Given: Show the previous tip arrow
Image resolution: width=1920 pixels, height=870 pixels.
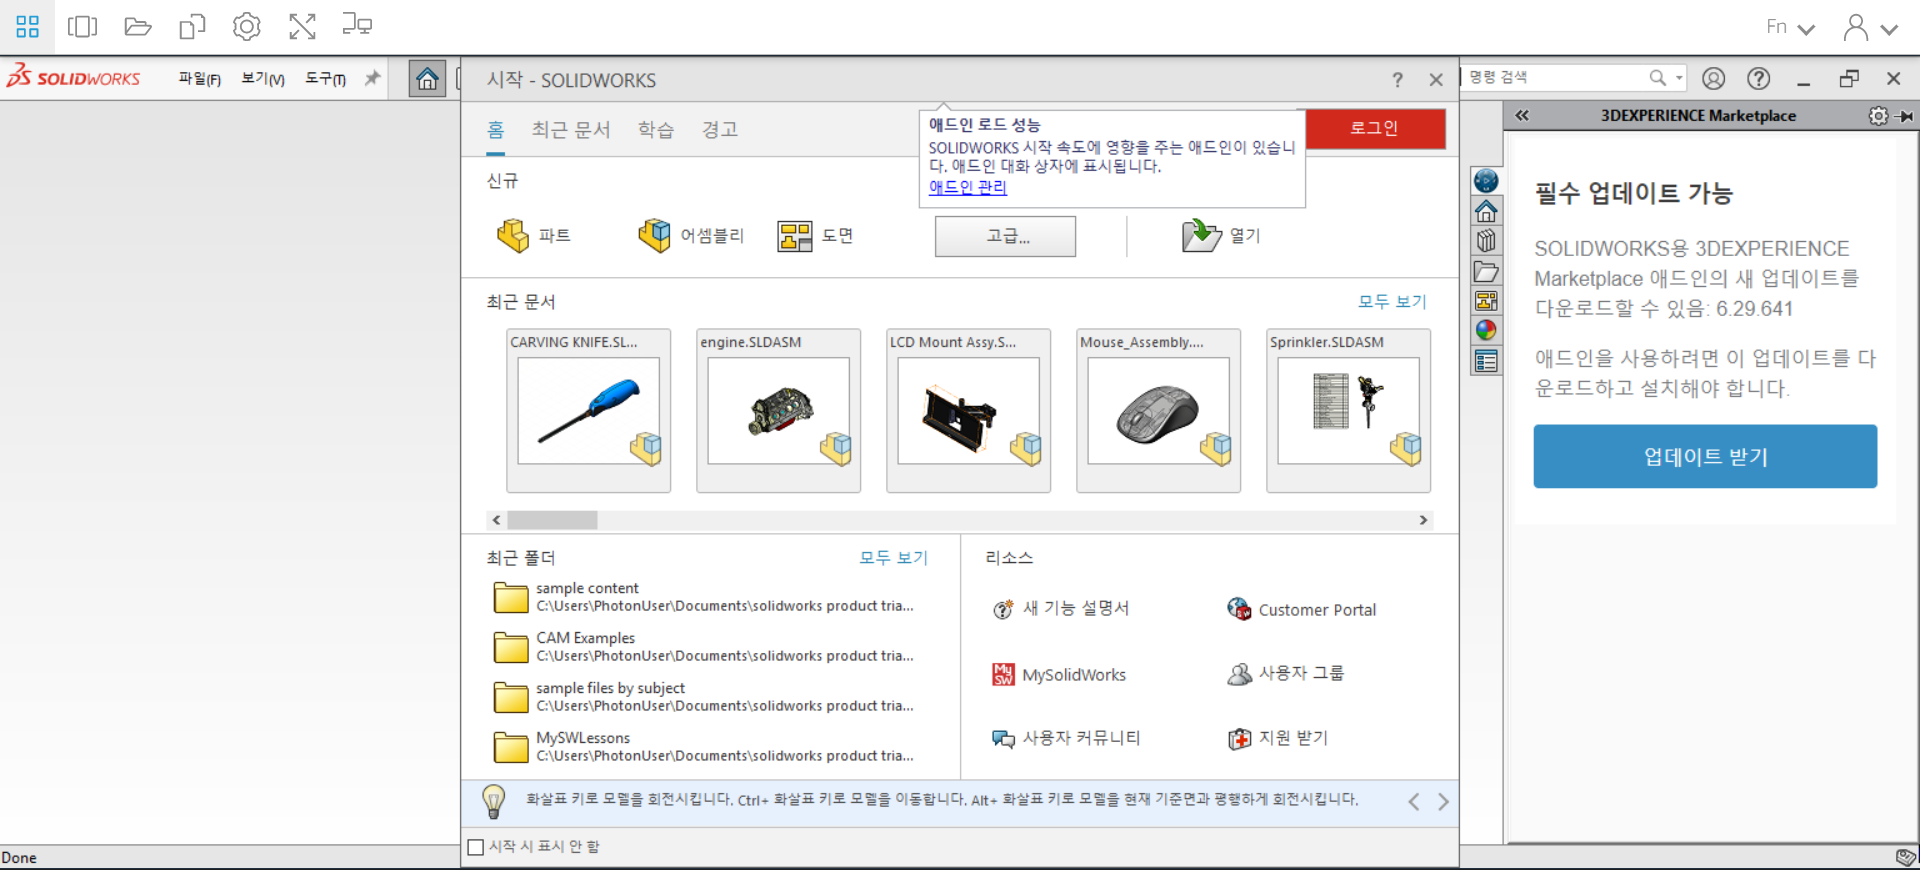Looking at the screenshot, I should tap(1414, 802).
